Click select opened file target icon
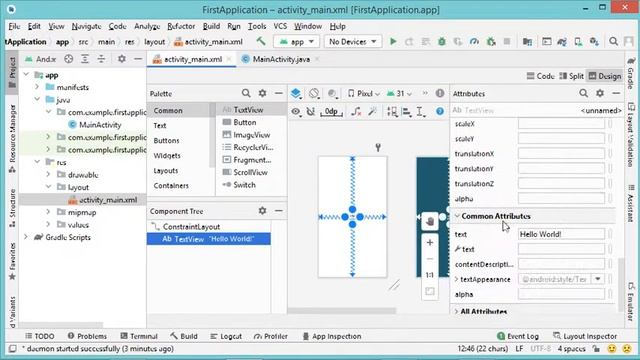The image size is (640, 360). pyautogui.click(x=69, y=59)
